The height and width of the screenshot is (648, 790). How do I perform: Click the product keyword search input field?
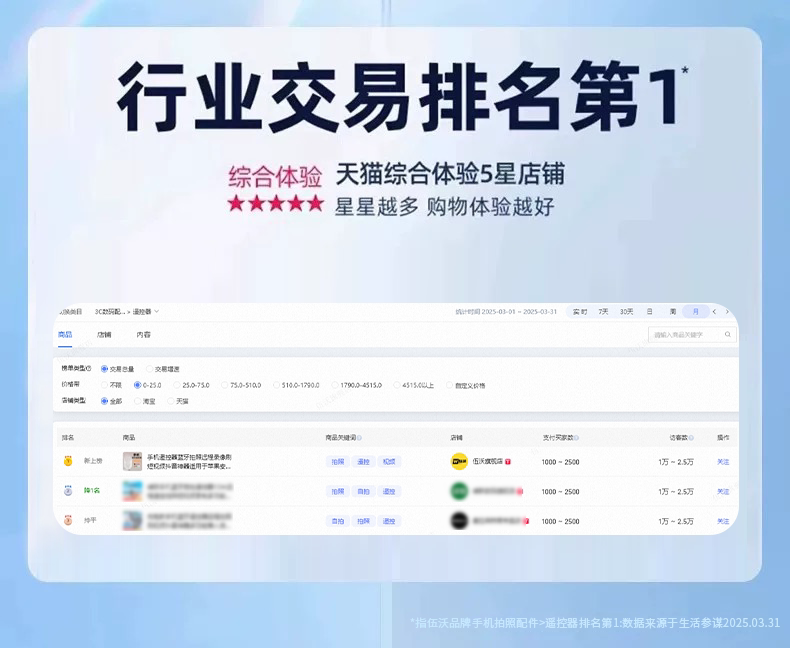tap(692, 335)
